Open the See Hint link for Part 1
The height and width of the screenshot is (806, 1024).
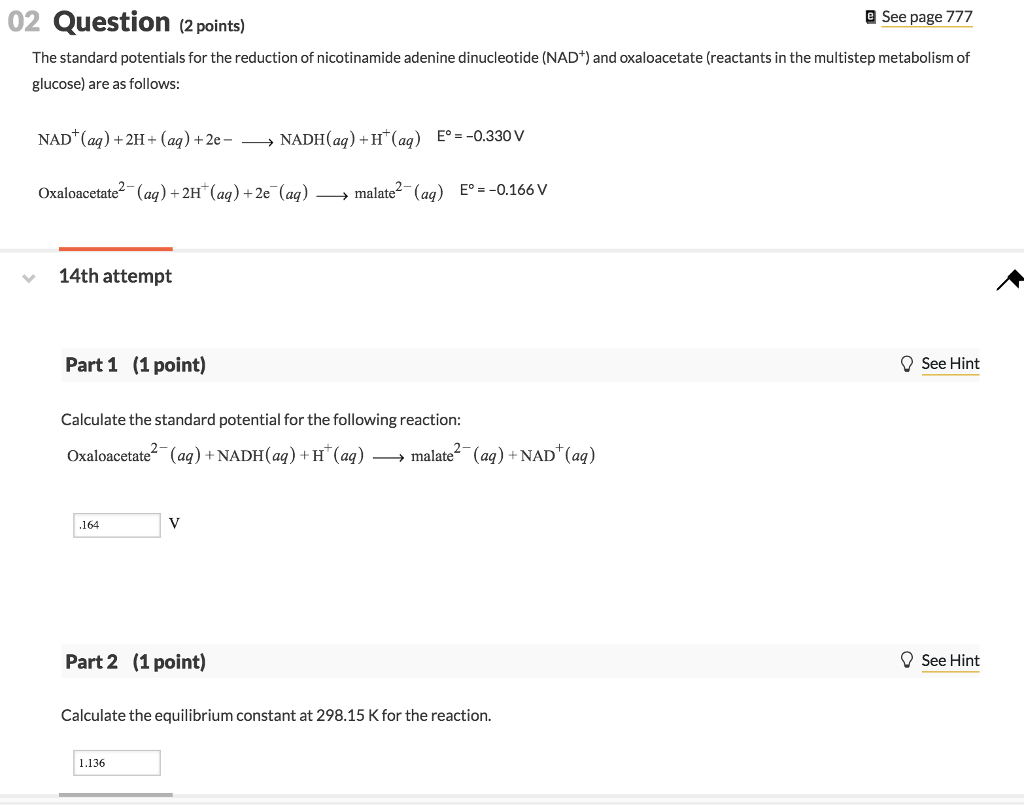[x=950, y=364]
